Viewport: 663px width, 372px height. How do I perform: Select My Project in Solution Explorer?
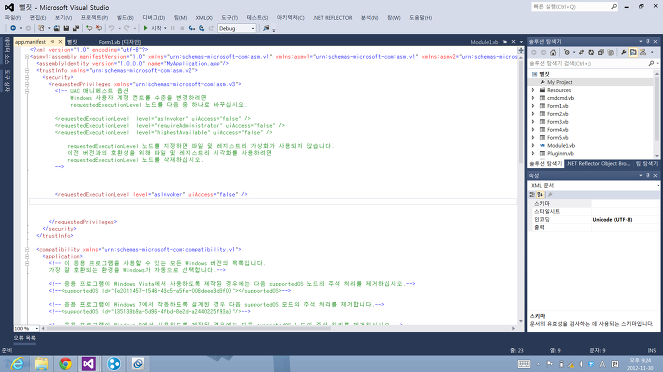[559, 82]
